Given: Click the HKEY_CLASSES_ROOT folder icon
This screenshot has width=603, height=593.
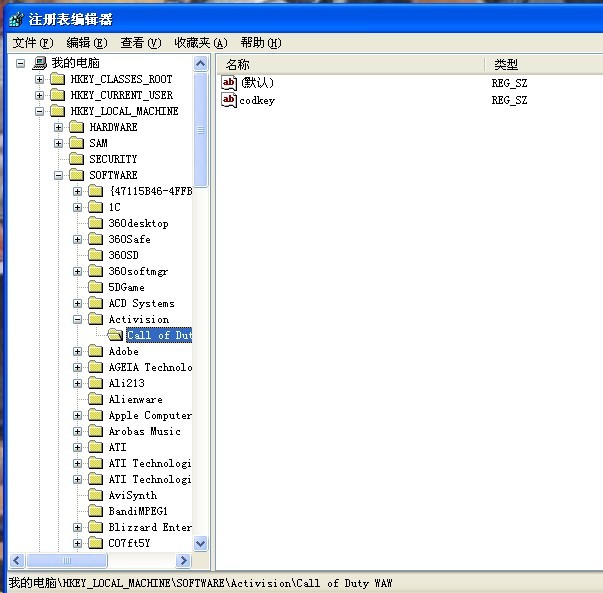Looking at the screenshot, I should pyautogui.click(x=58, y=79).
